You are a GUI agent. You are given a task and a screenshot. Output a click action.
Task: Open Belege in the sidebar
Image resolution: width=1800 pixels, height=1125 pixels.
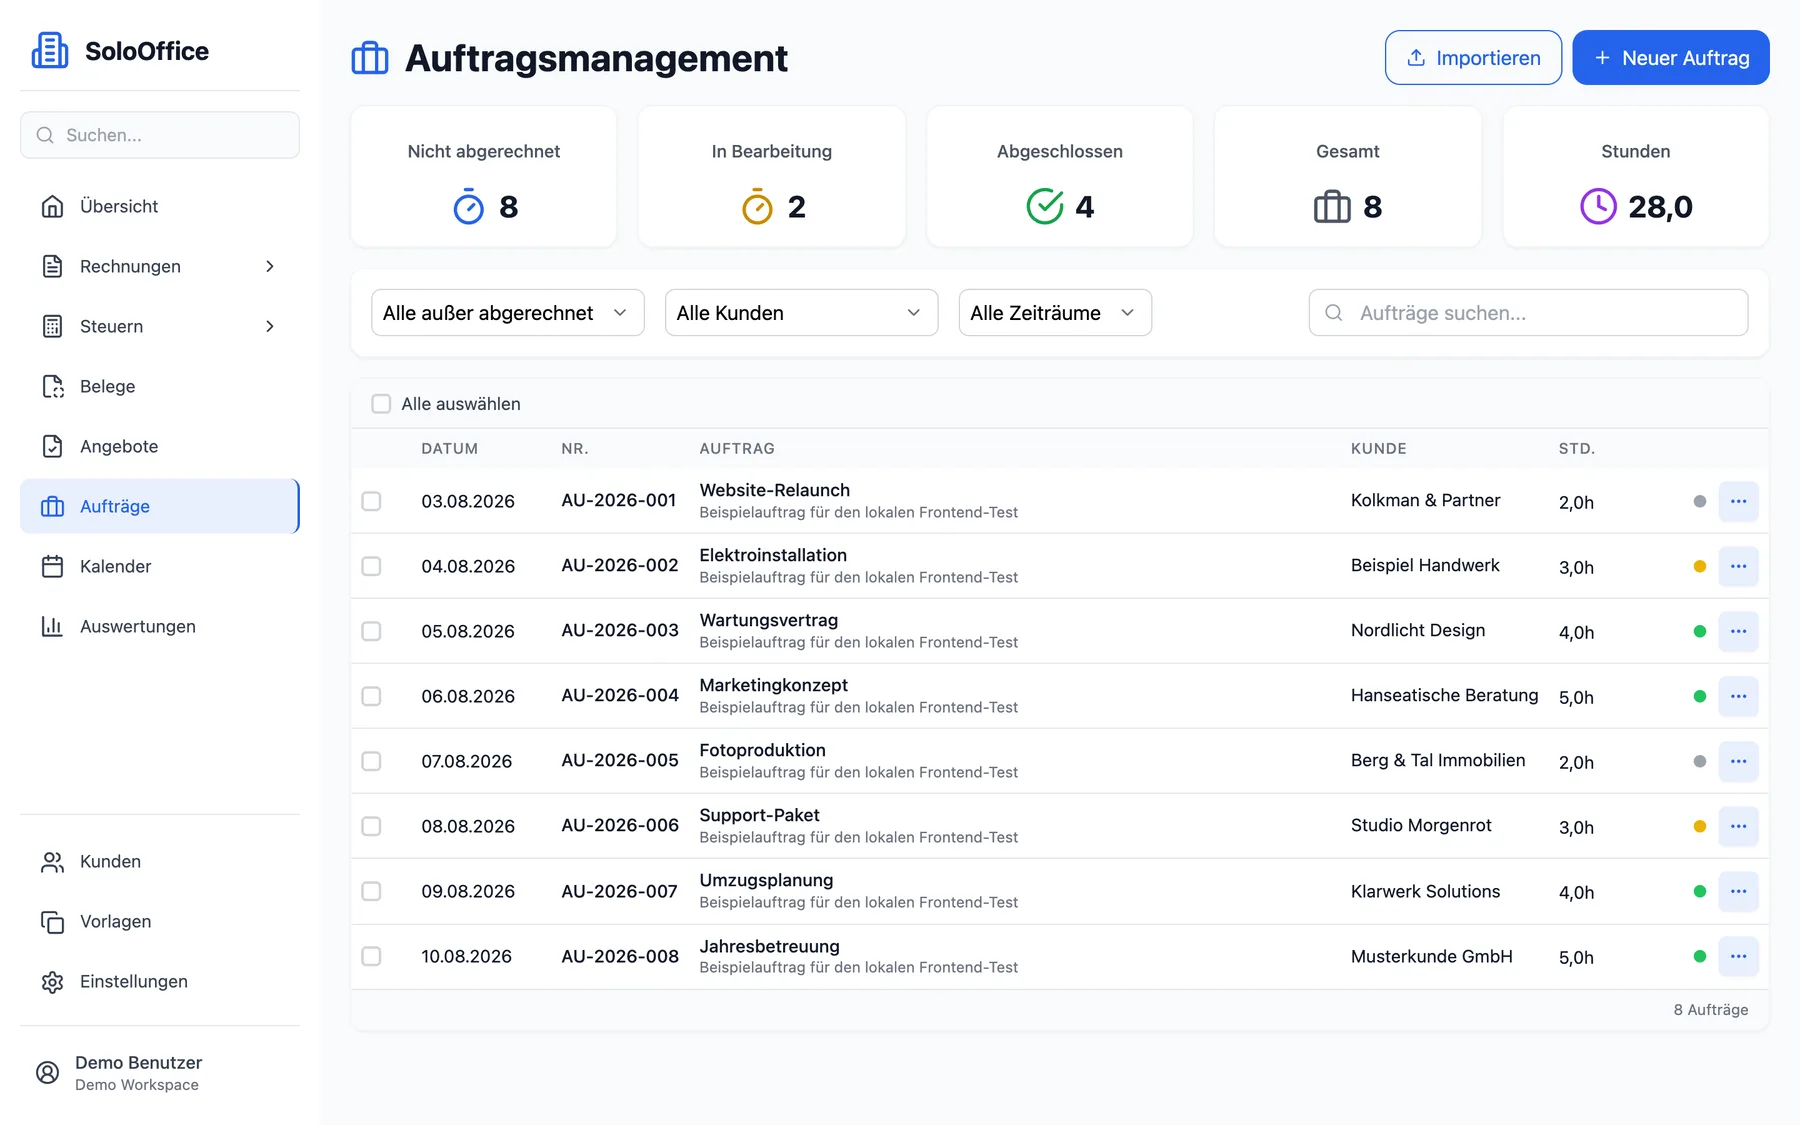(160, 386)
